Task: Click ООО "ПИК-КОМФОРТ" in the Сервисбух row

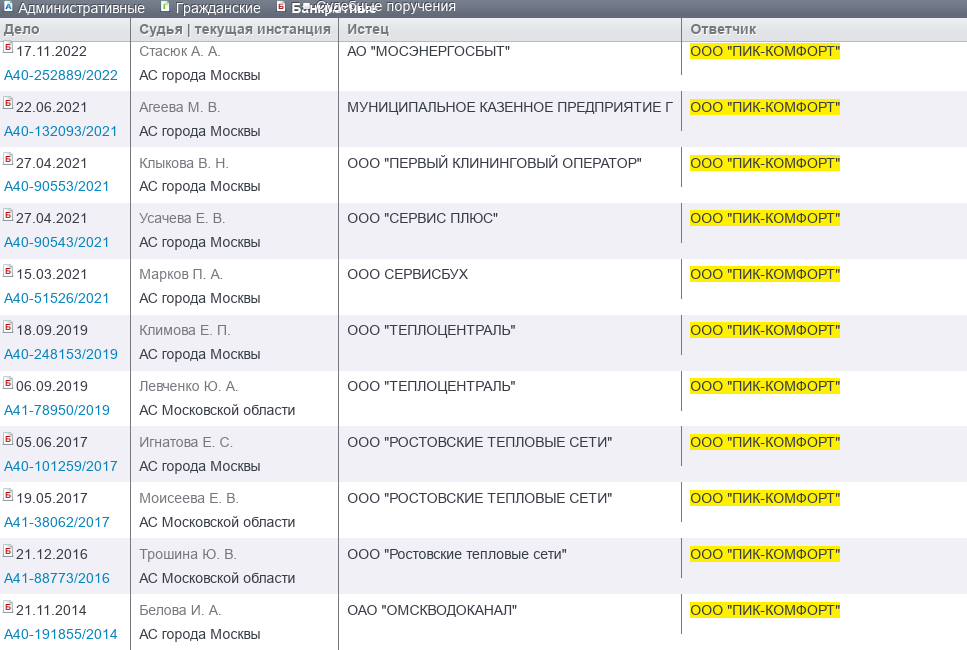Action: (765, 274)
